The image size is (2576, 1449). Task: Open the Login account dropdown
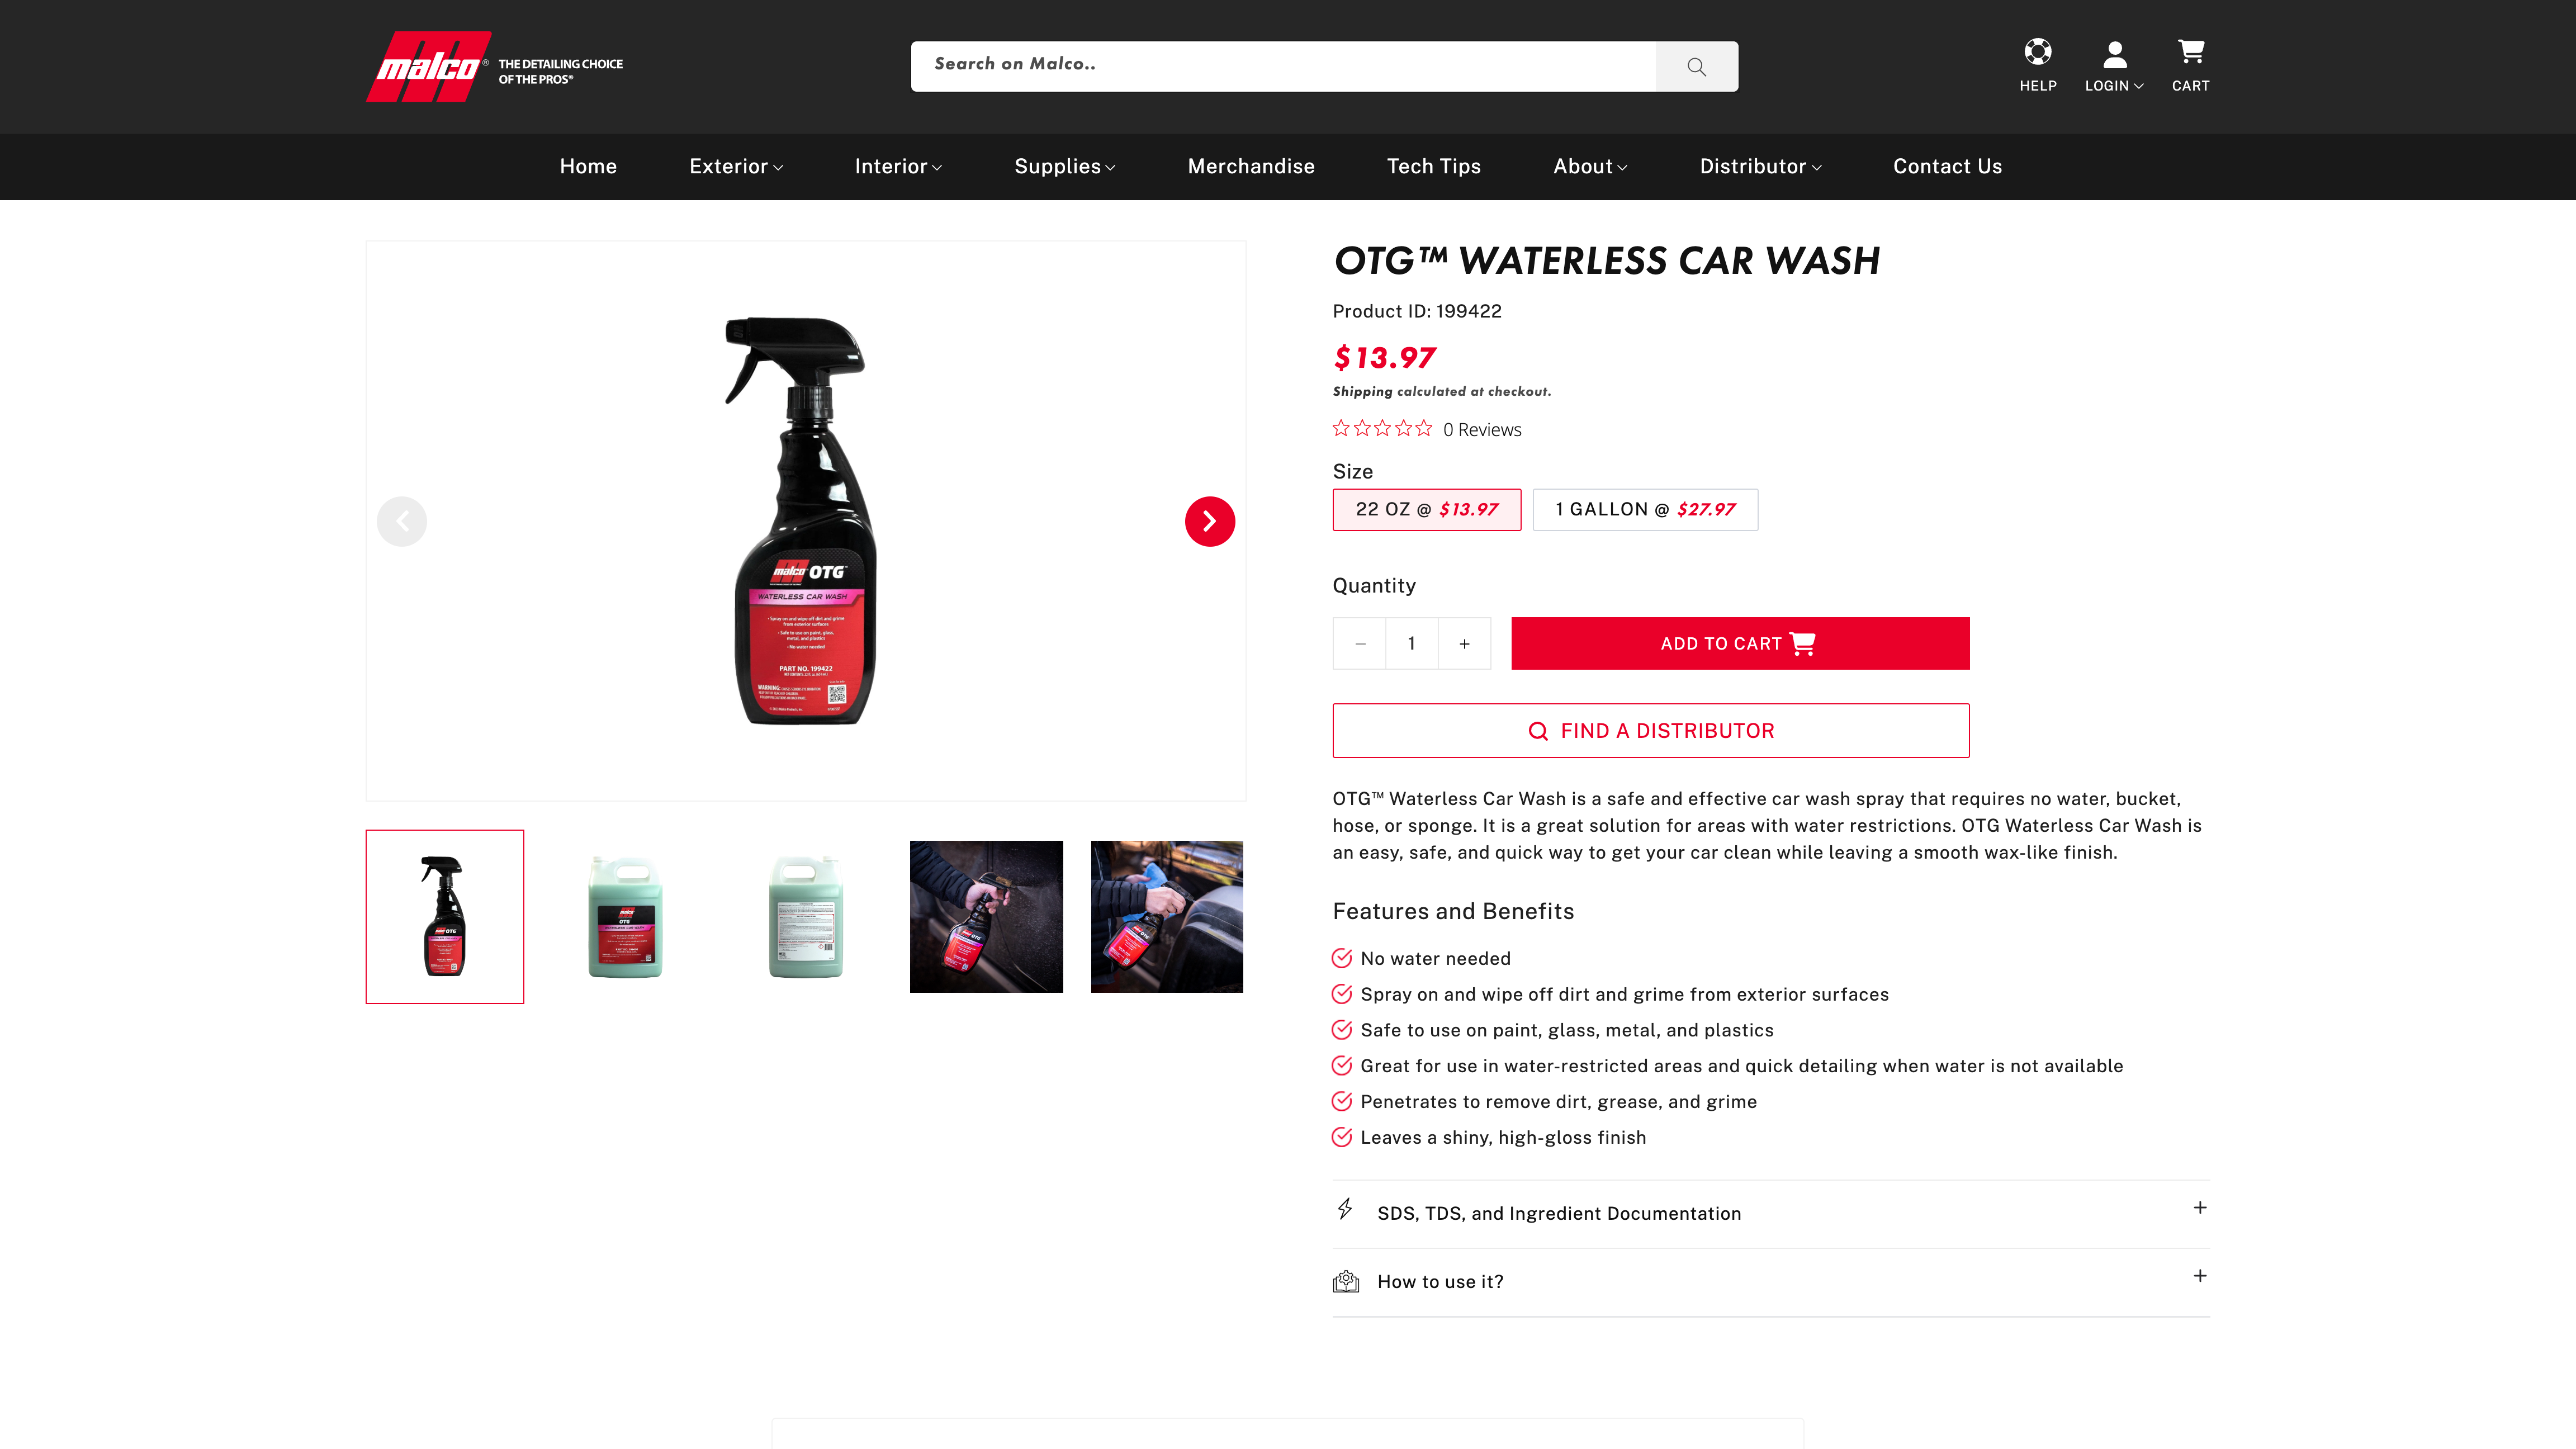click(2114, 66)
